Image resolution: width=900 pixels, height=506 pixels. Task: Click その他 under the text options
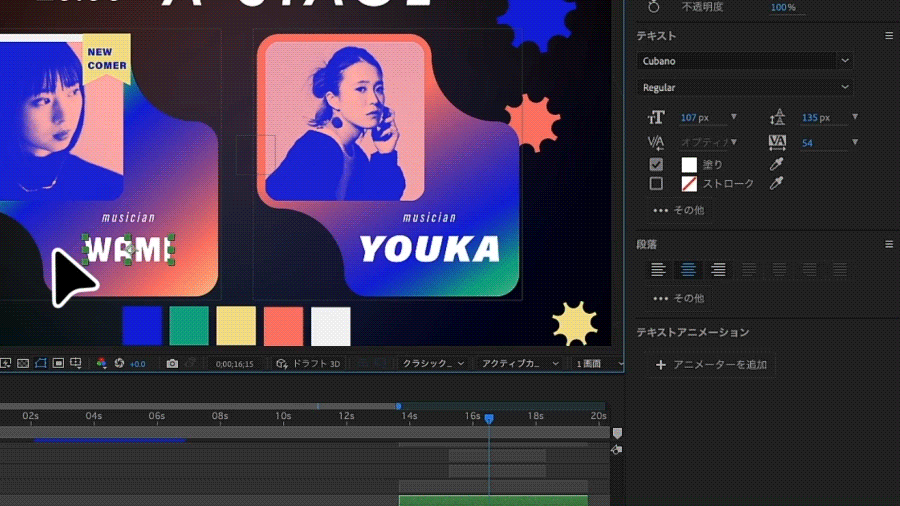click(678, 211)
